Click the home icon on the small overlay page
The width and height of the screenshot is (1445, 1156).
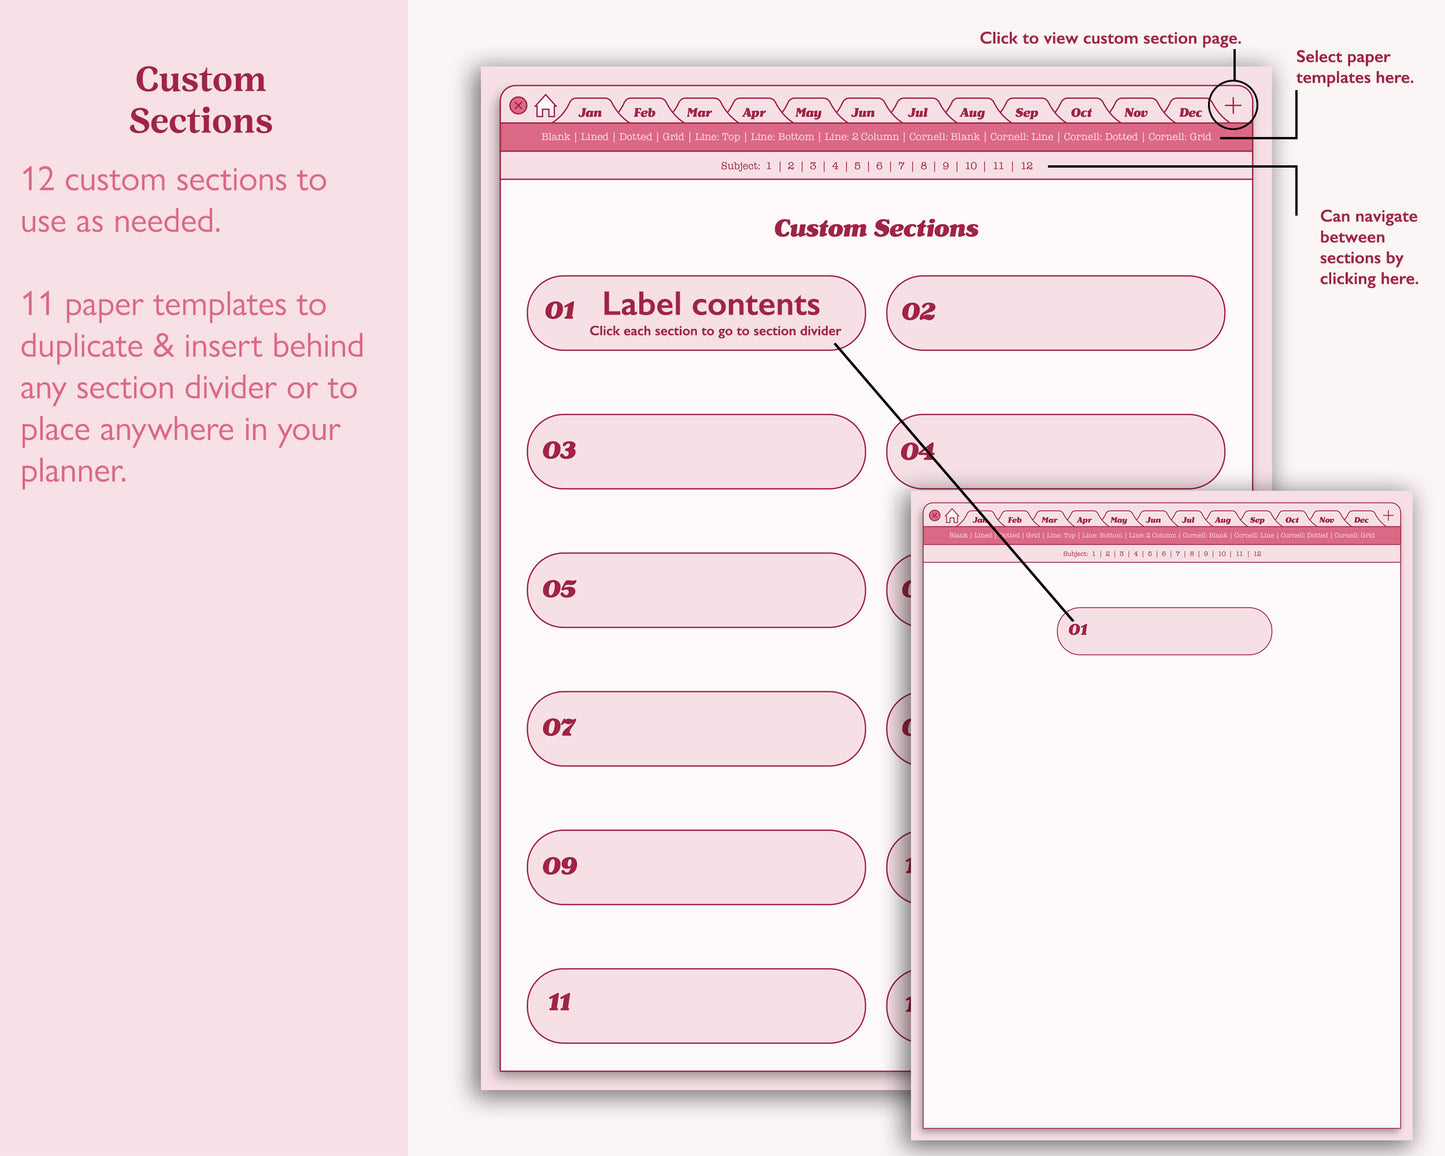tap(952, 516)
